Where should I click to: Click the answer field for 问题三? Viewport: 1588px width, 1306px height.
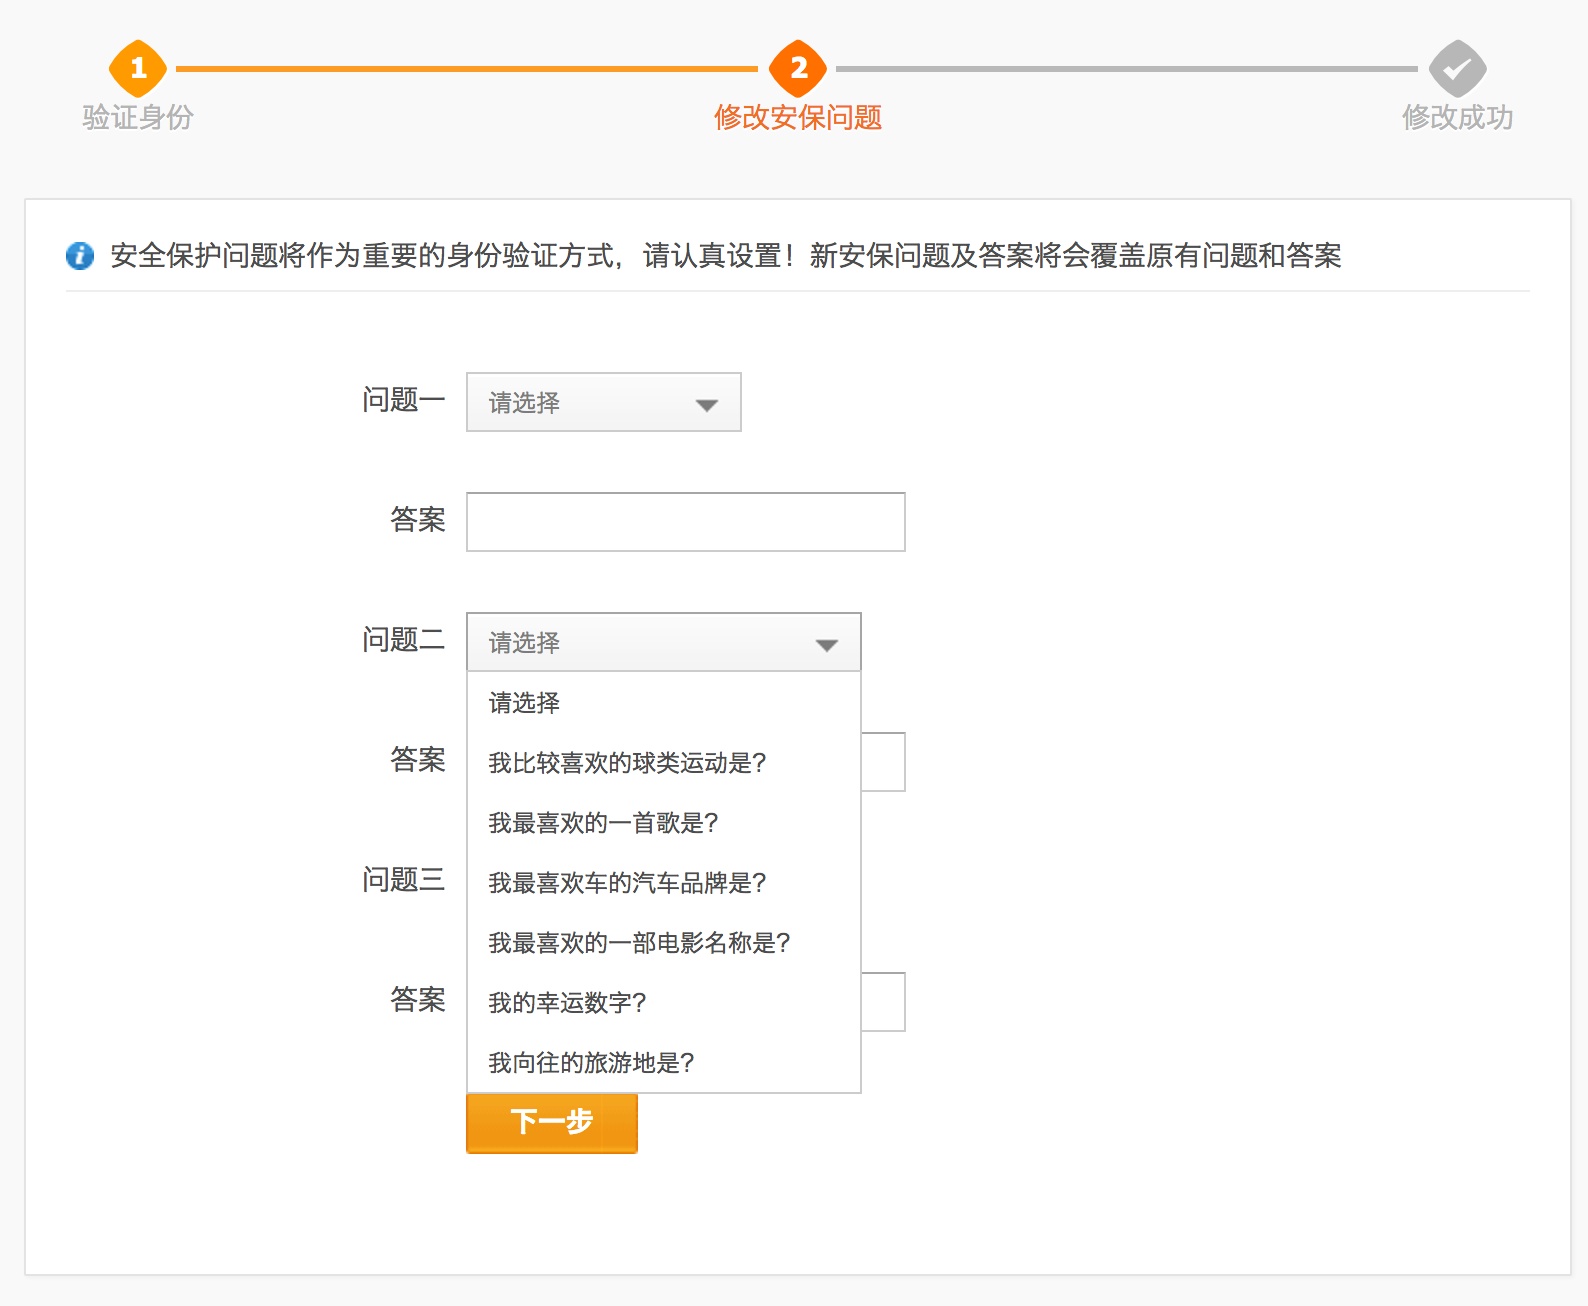(883, 1002)
